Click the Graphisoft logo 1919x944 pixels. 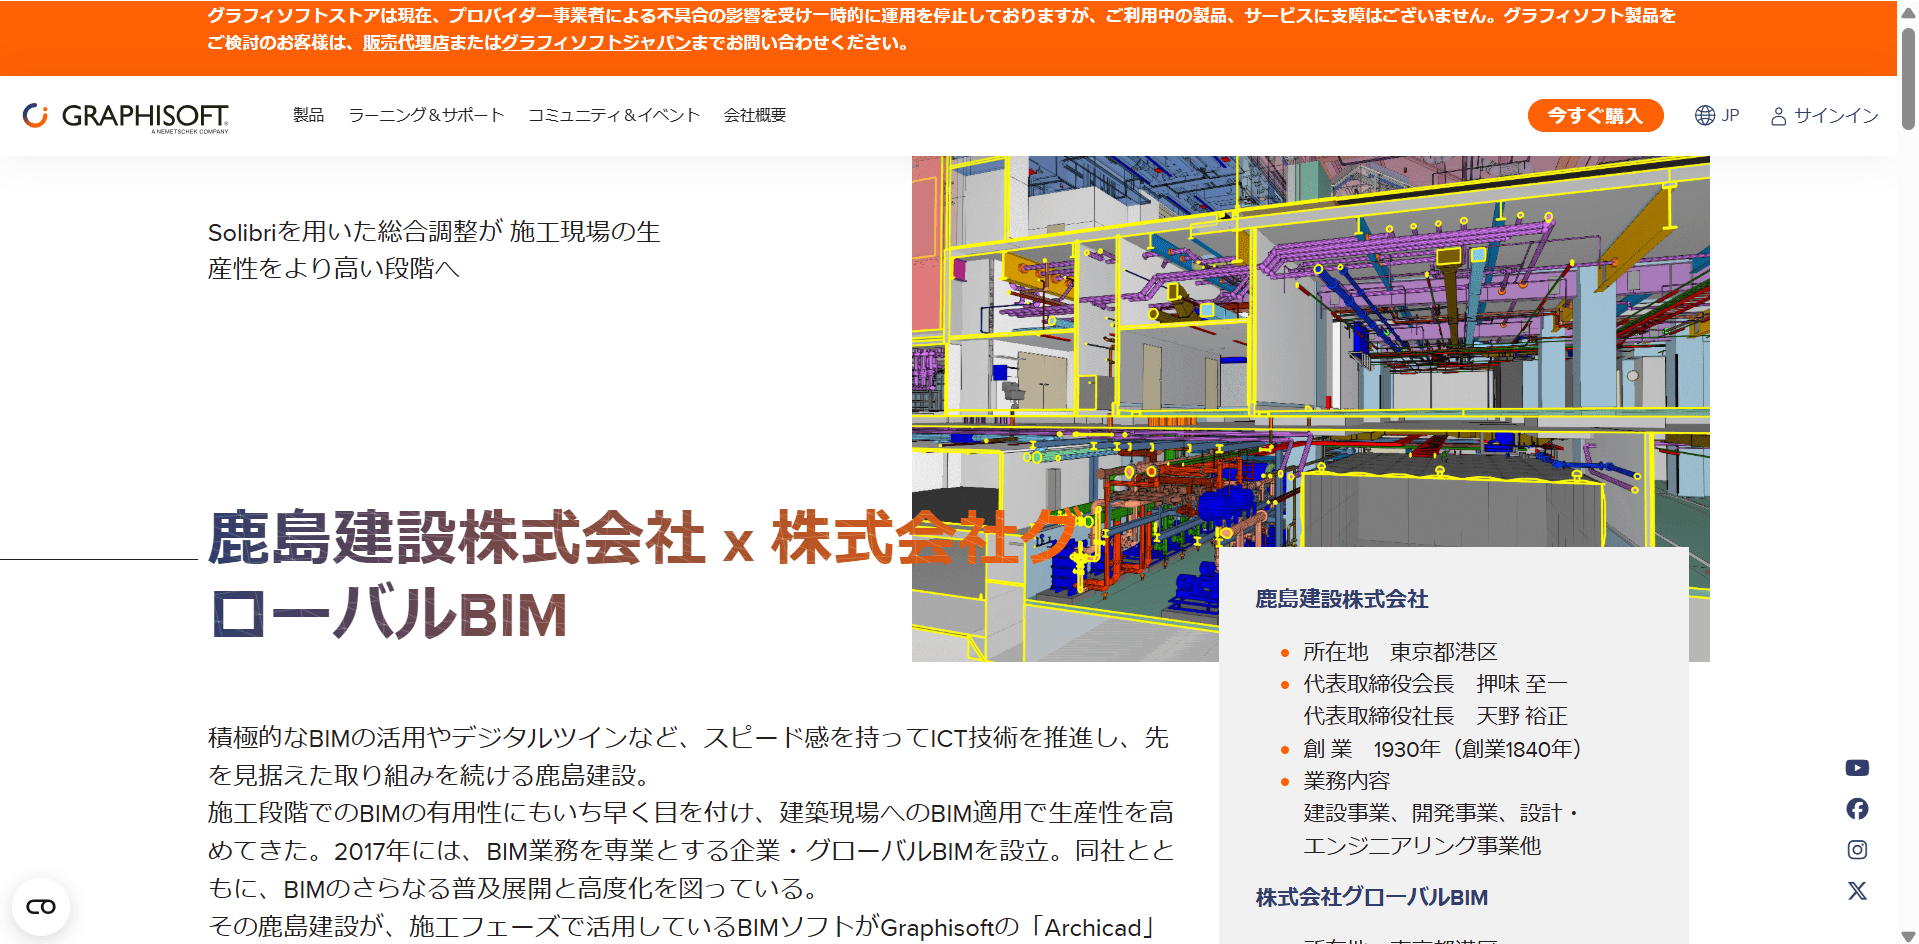pyautogui.click(x=126, y=116)
